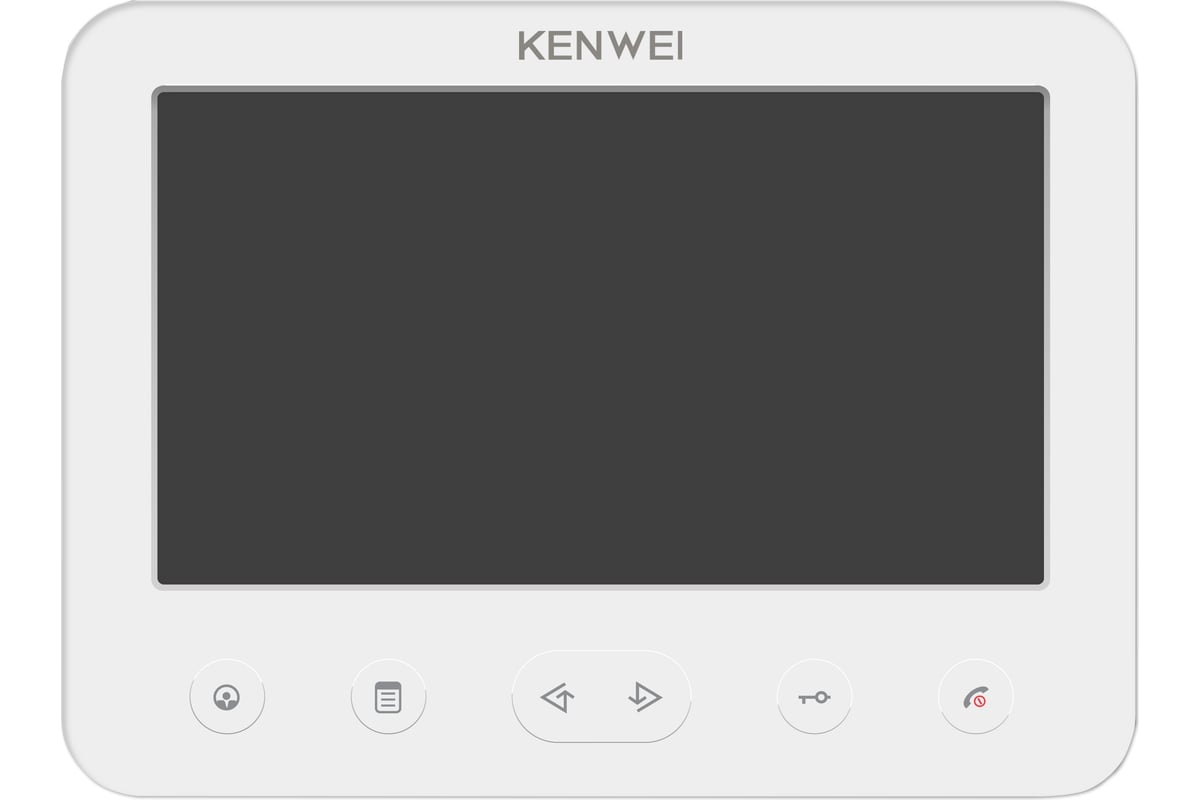
Task: Navigate back with the left triangle arrow
Action: point(557,696)
